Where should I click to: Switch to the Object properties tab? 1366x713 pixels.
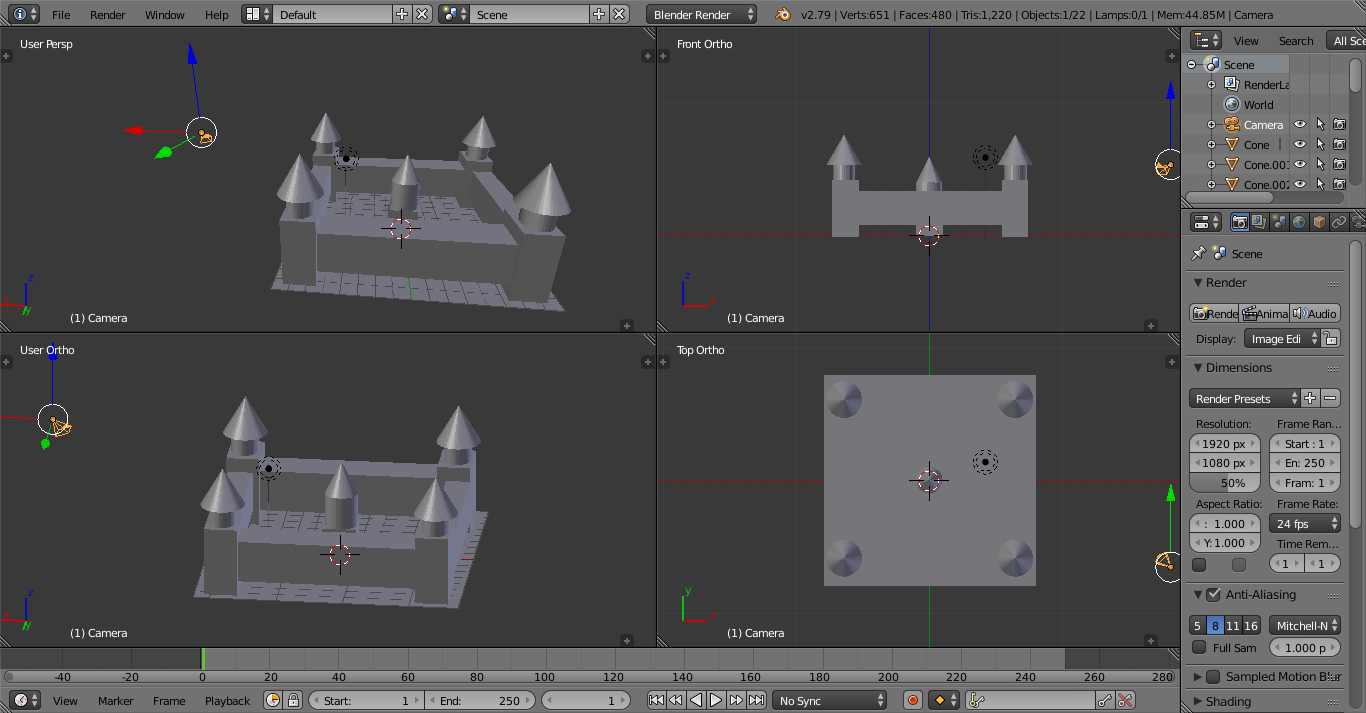pos(1319,222)
